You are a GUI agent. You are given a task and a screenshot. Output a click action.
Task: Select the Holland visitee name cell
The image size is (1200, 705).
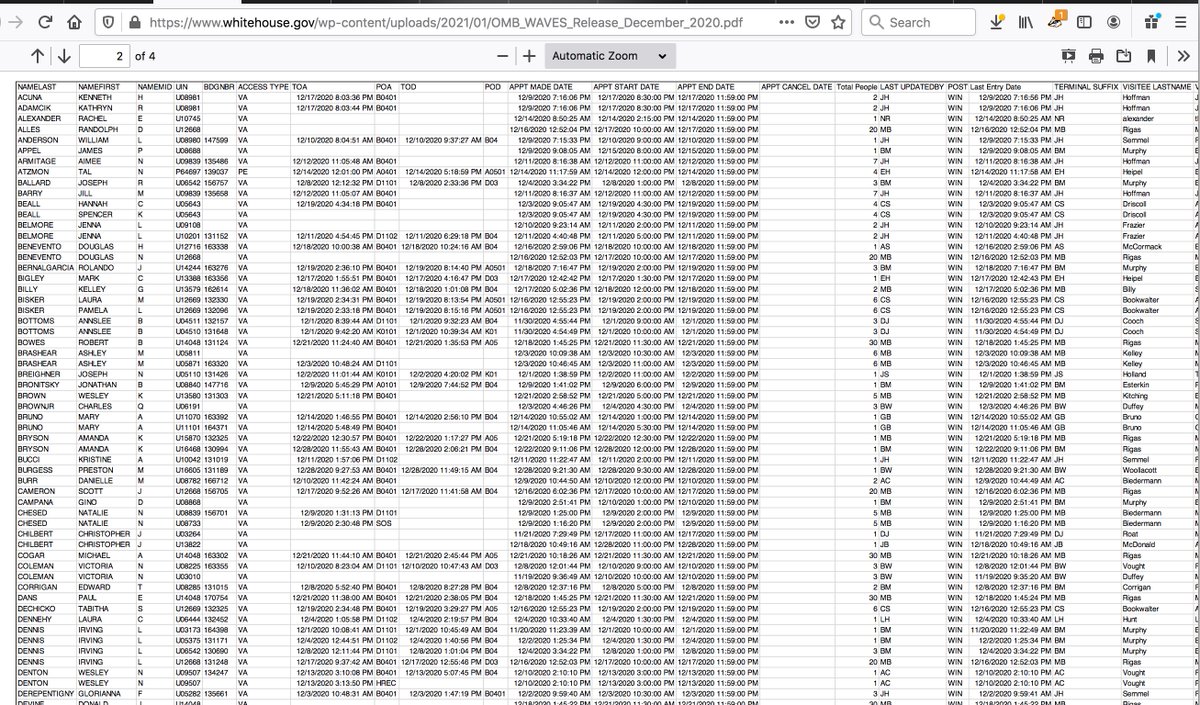(1136, 373)
